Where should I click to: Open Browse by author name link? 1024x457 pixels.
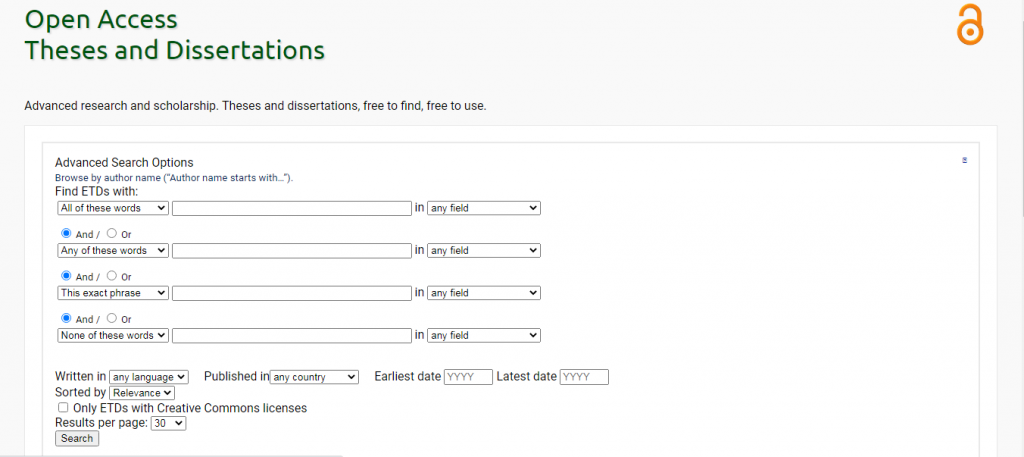pyautogui.click(x=174, y=178)
